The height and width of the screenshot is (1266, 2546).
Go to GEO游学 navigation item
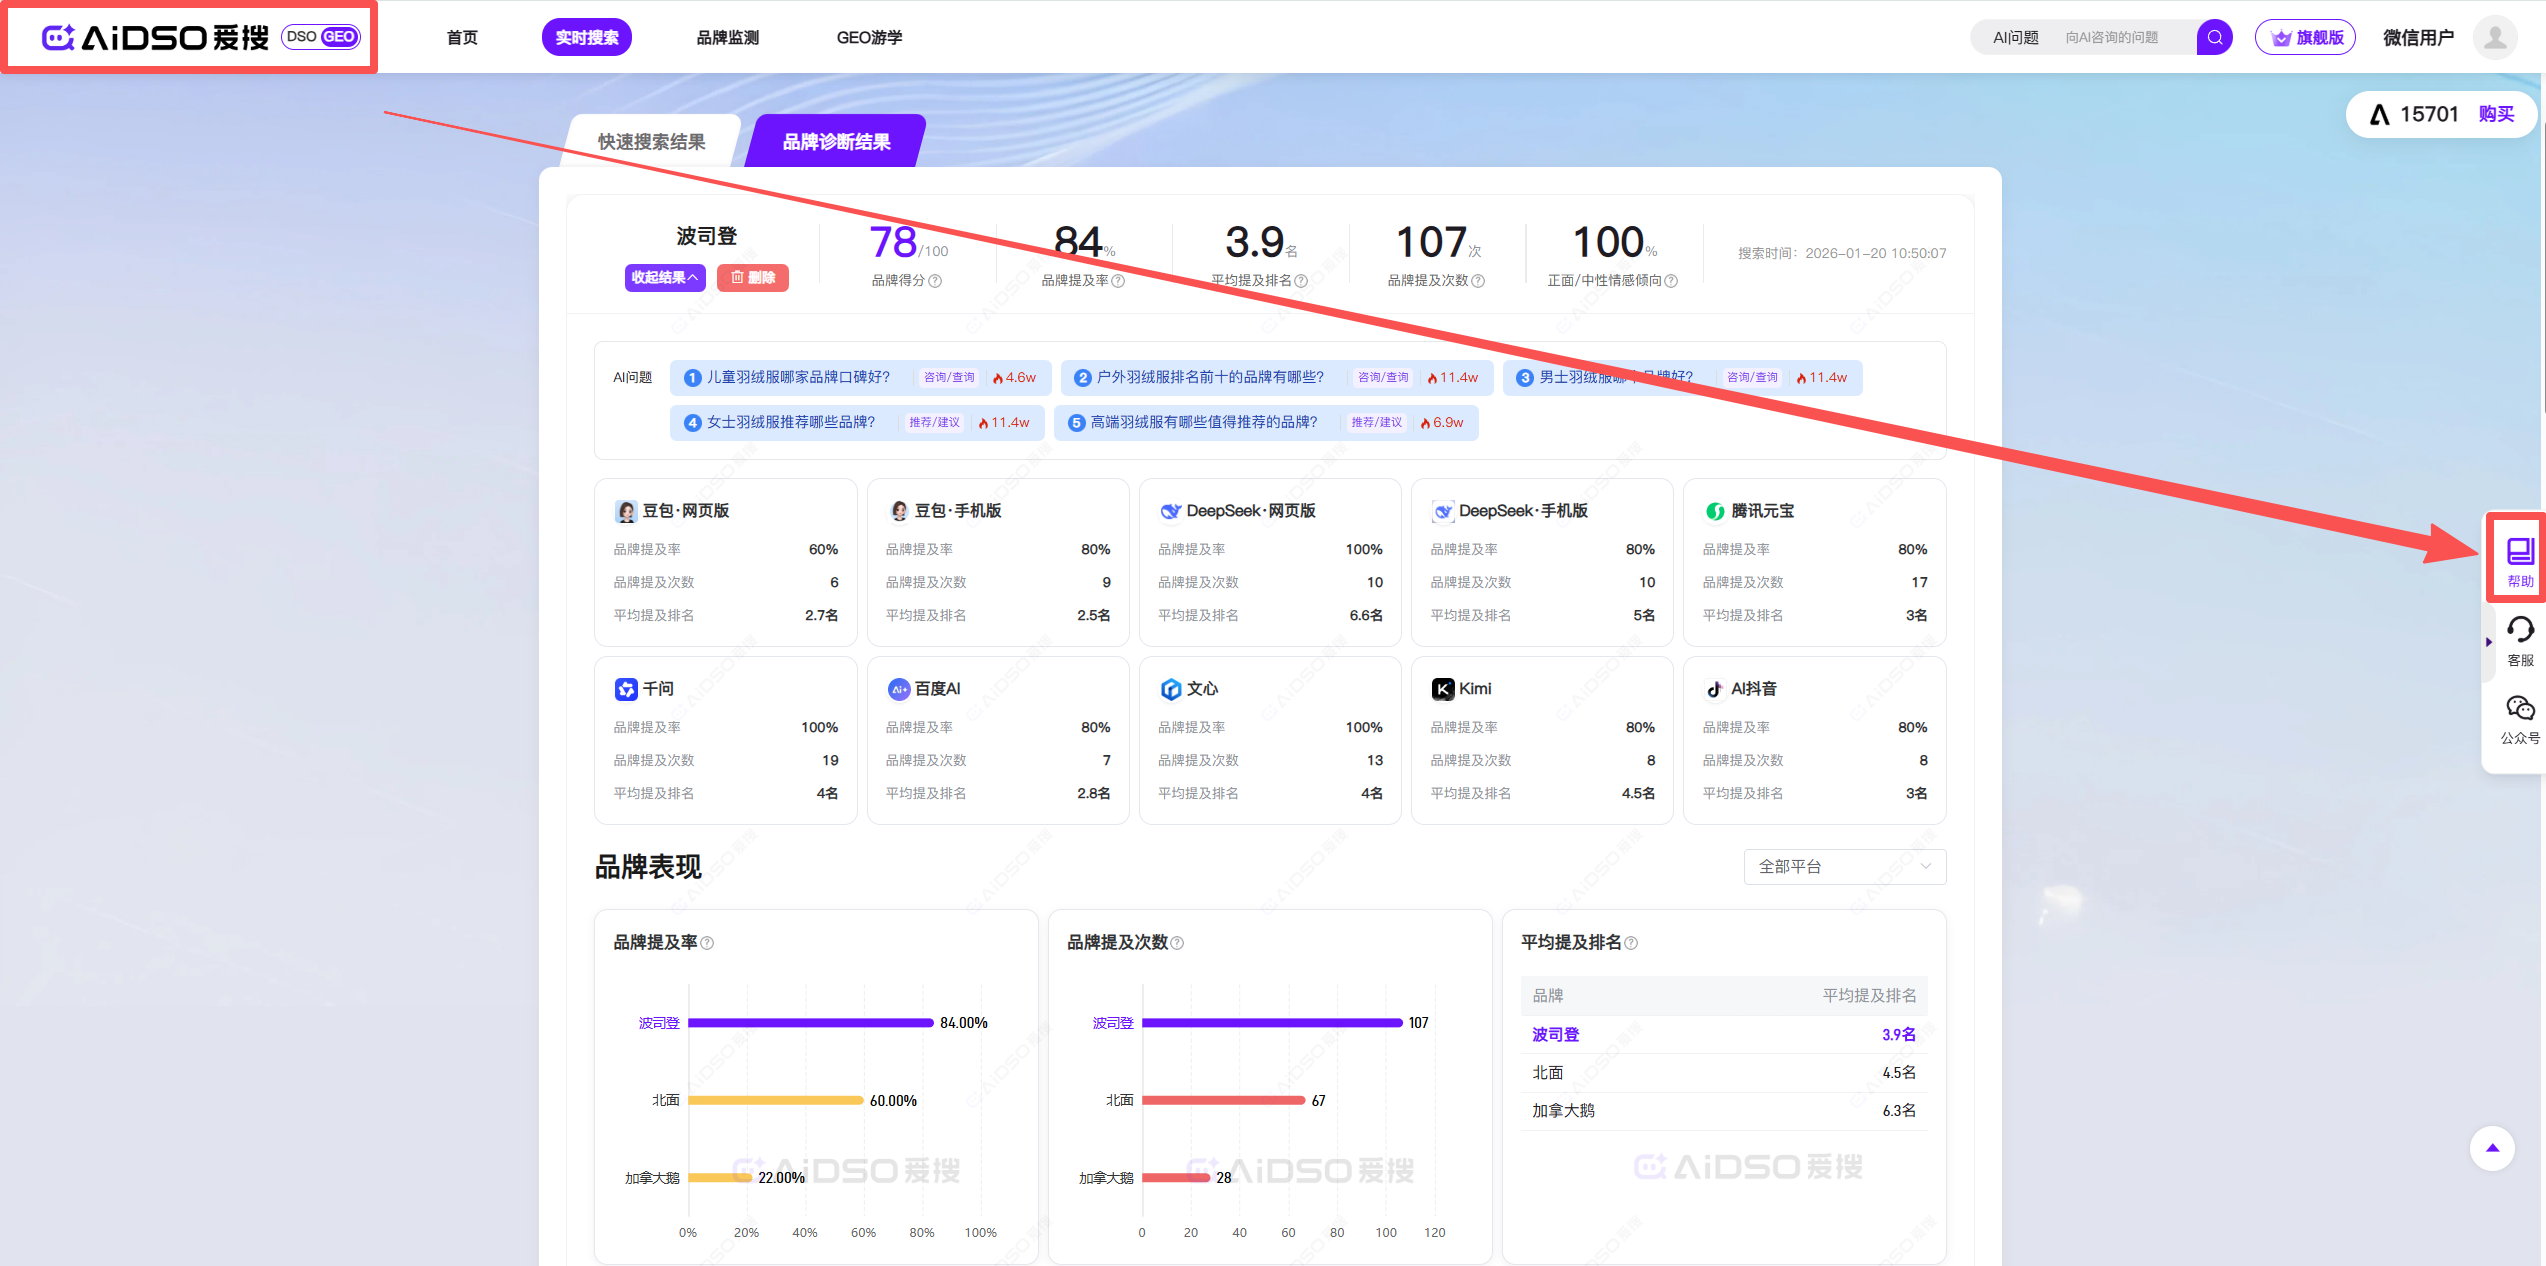click(868, 38)
